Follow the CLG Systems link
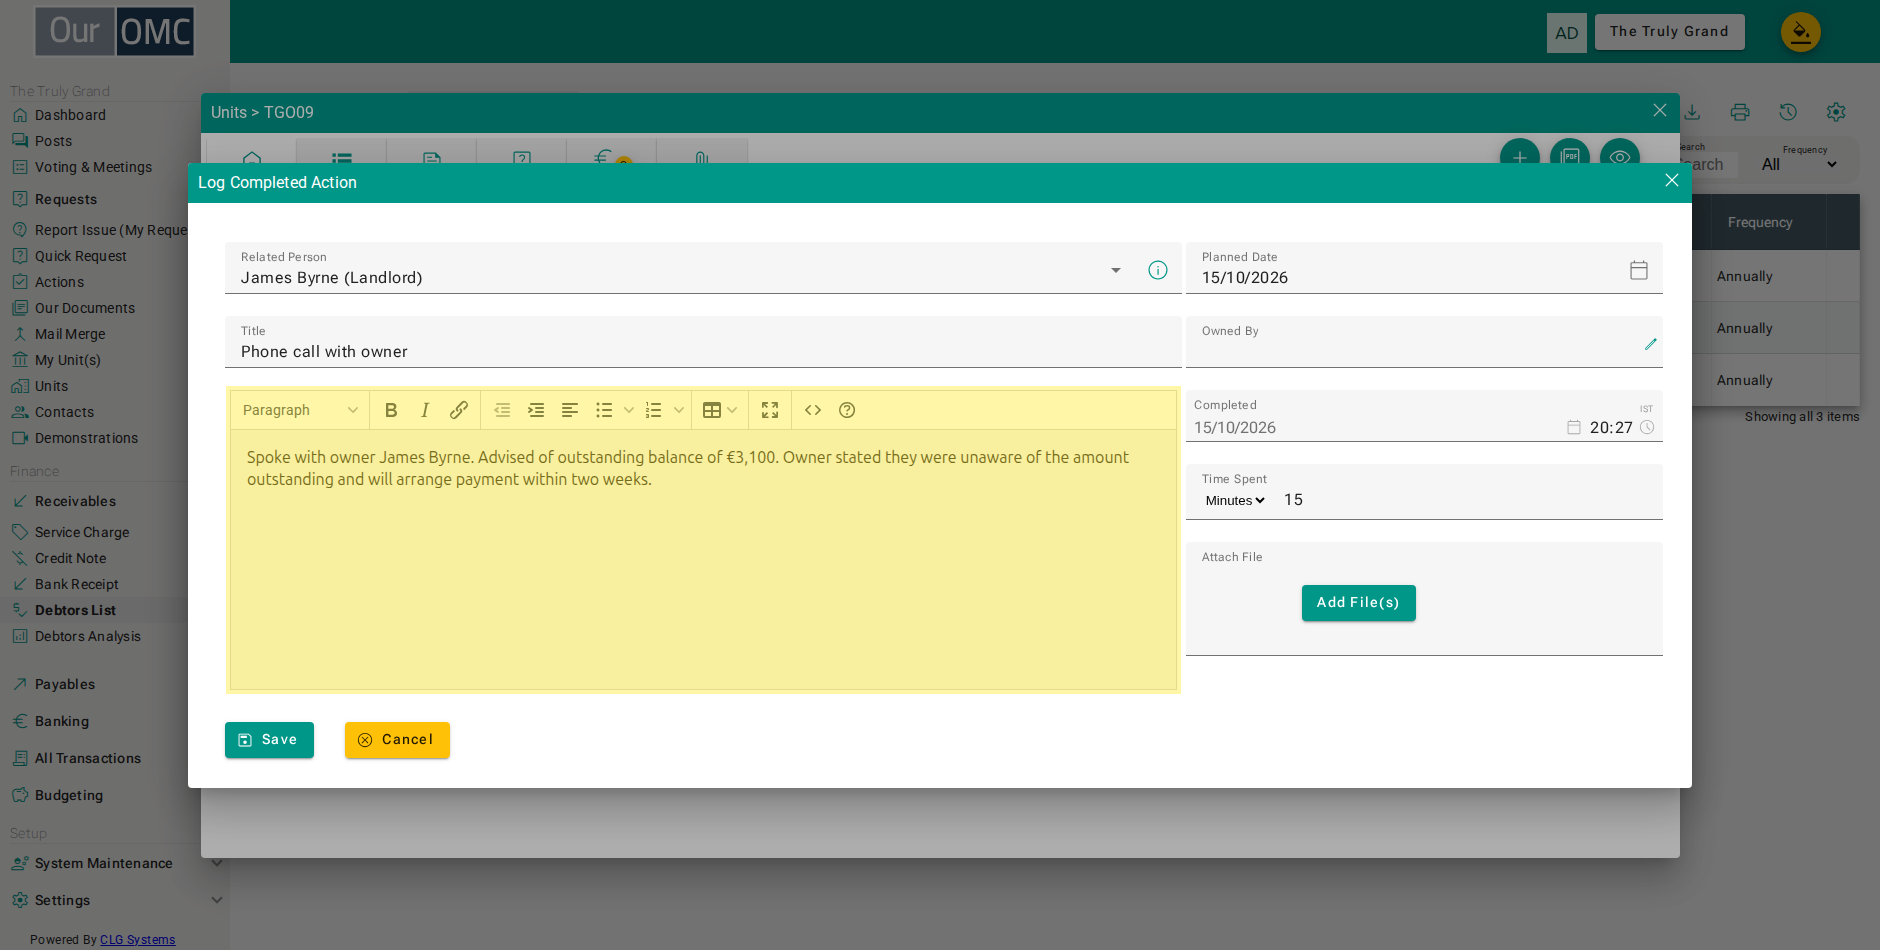The image size is (1880, 950). click(137, 940)
